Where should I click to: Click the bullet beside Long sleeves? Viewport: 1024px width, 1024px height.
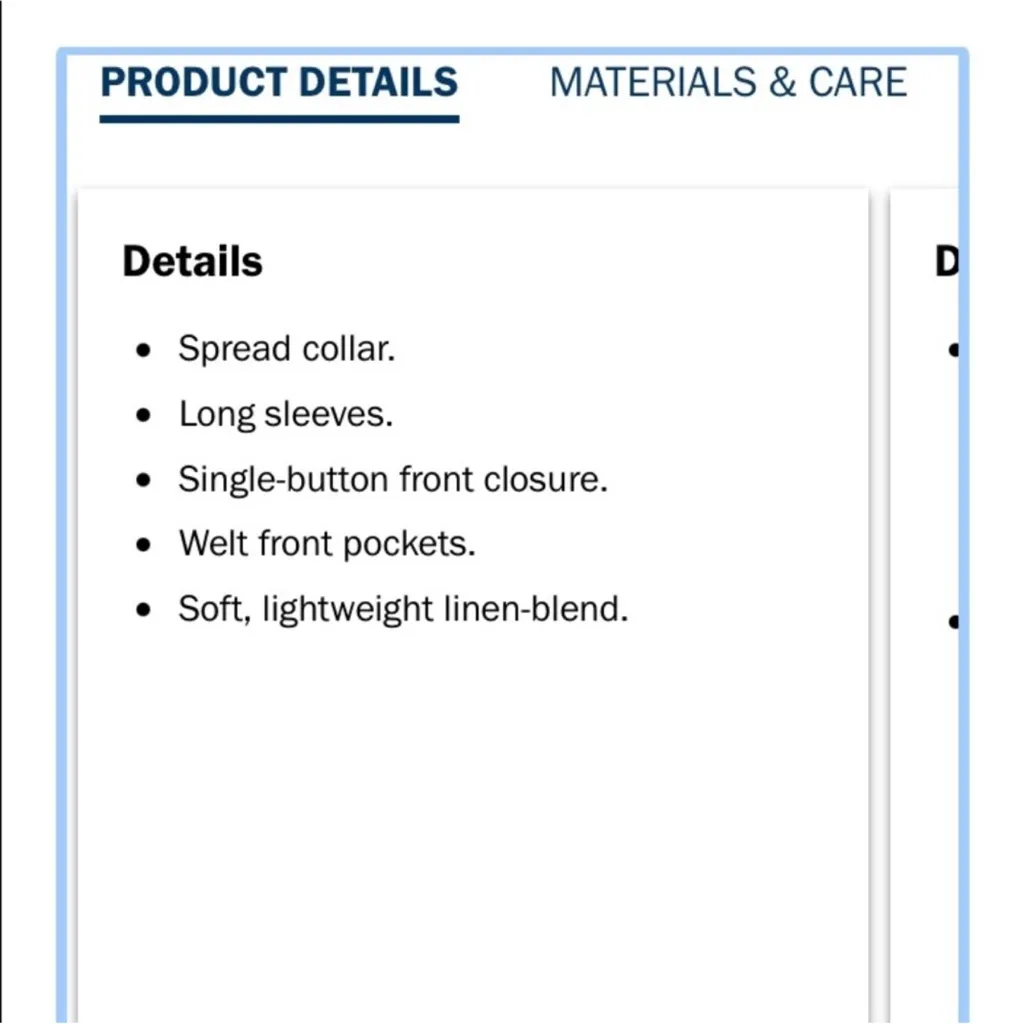(145, 415)
